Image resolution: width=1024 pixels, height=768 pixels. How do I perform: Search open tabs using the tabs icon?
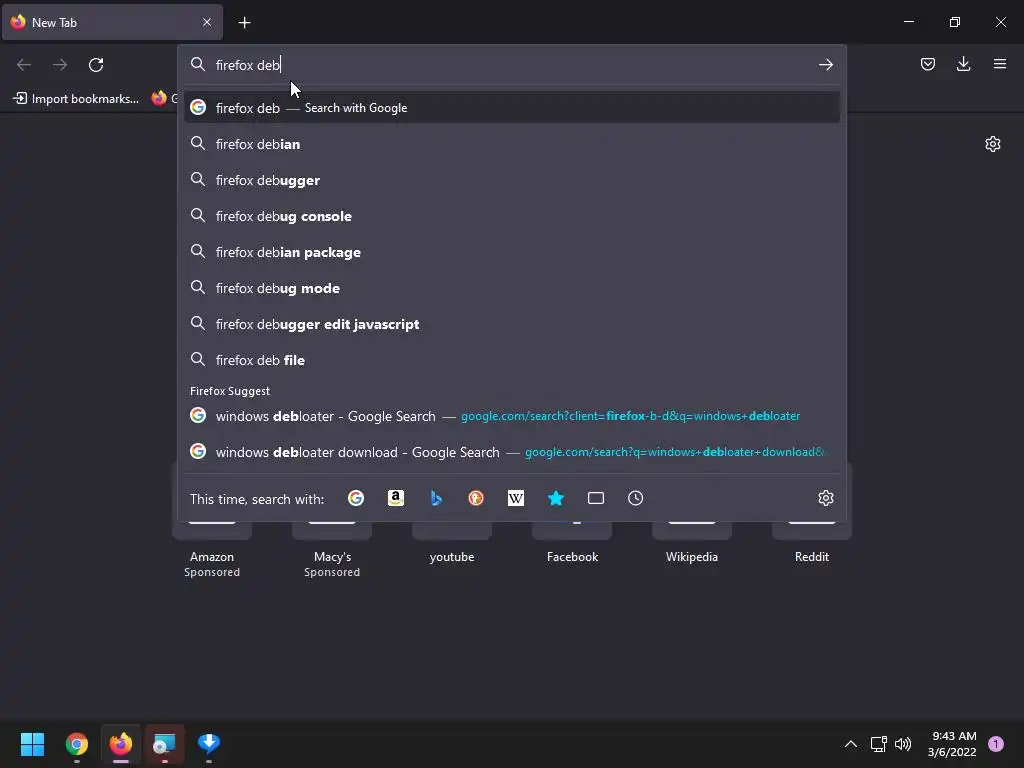click(x=596, y=498)
